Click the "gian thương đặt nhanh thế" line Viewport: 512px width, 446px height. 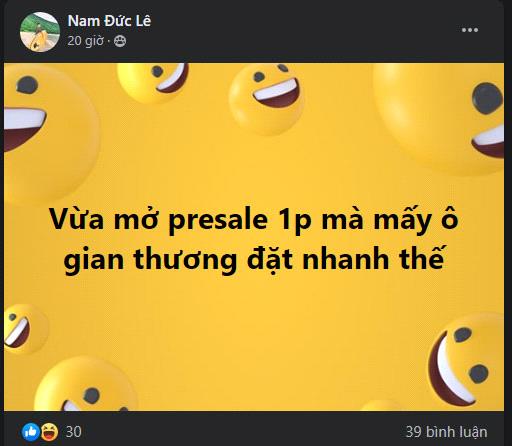click(x=254, y=259)
